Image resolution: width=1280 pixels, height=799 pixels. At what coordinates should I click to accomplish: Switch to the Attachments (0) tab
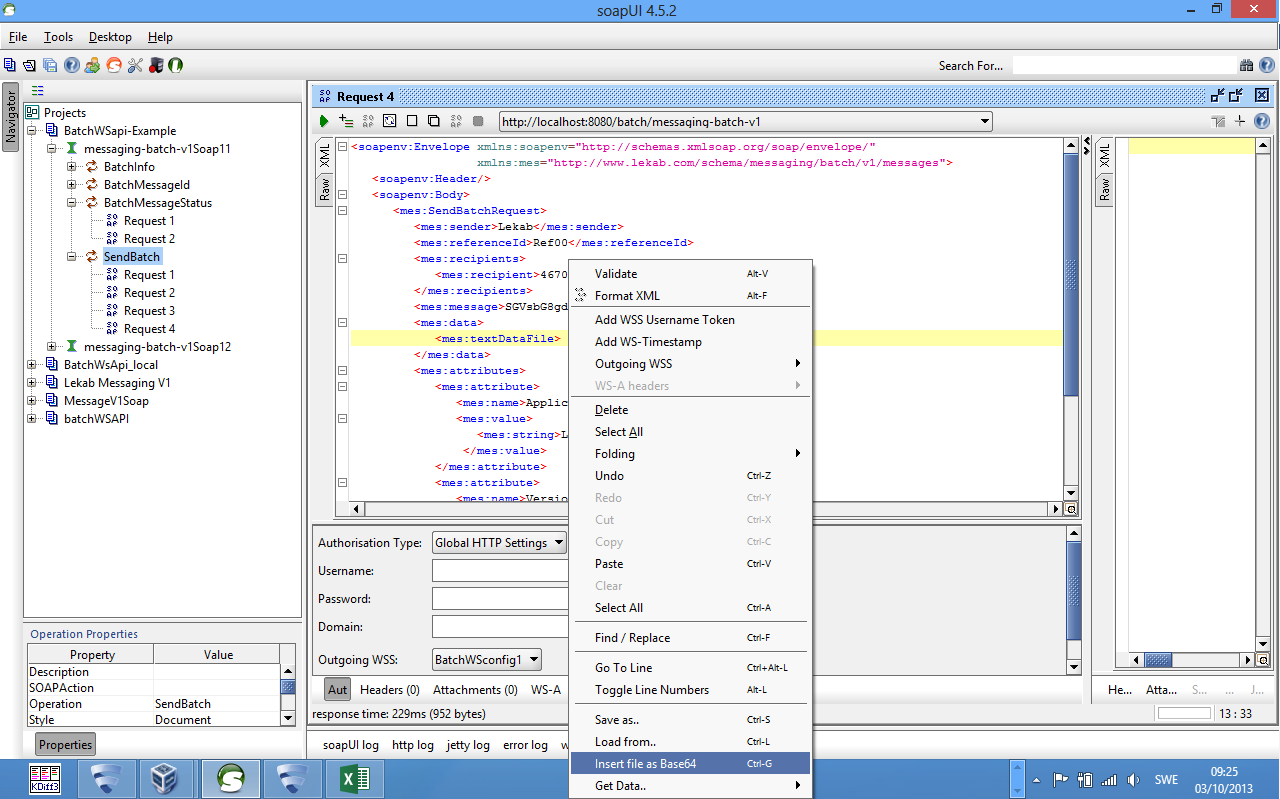tap(475, 690)
